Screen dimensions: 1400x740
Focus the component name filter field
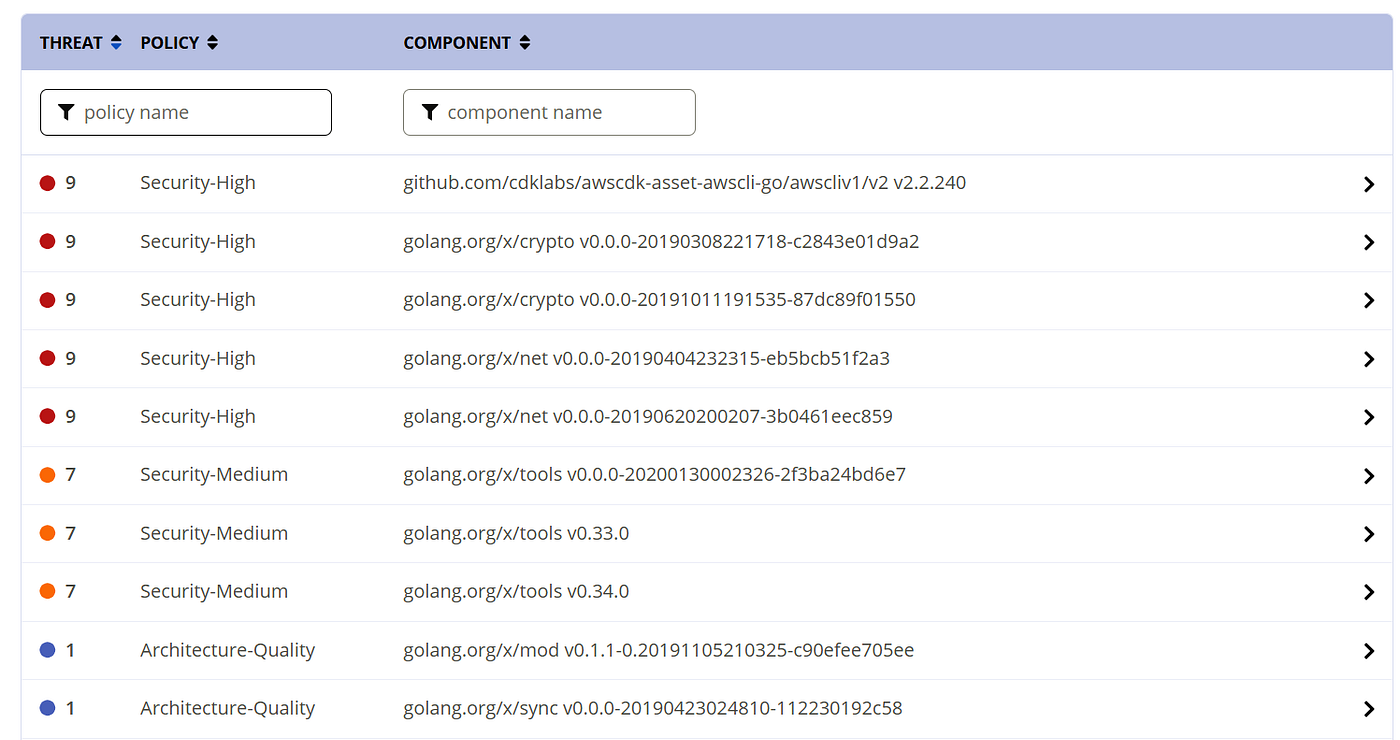click(x=549, y=112)
